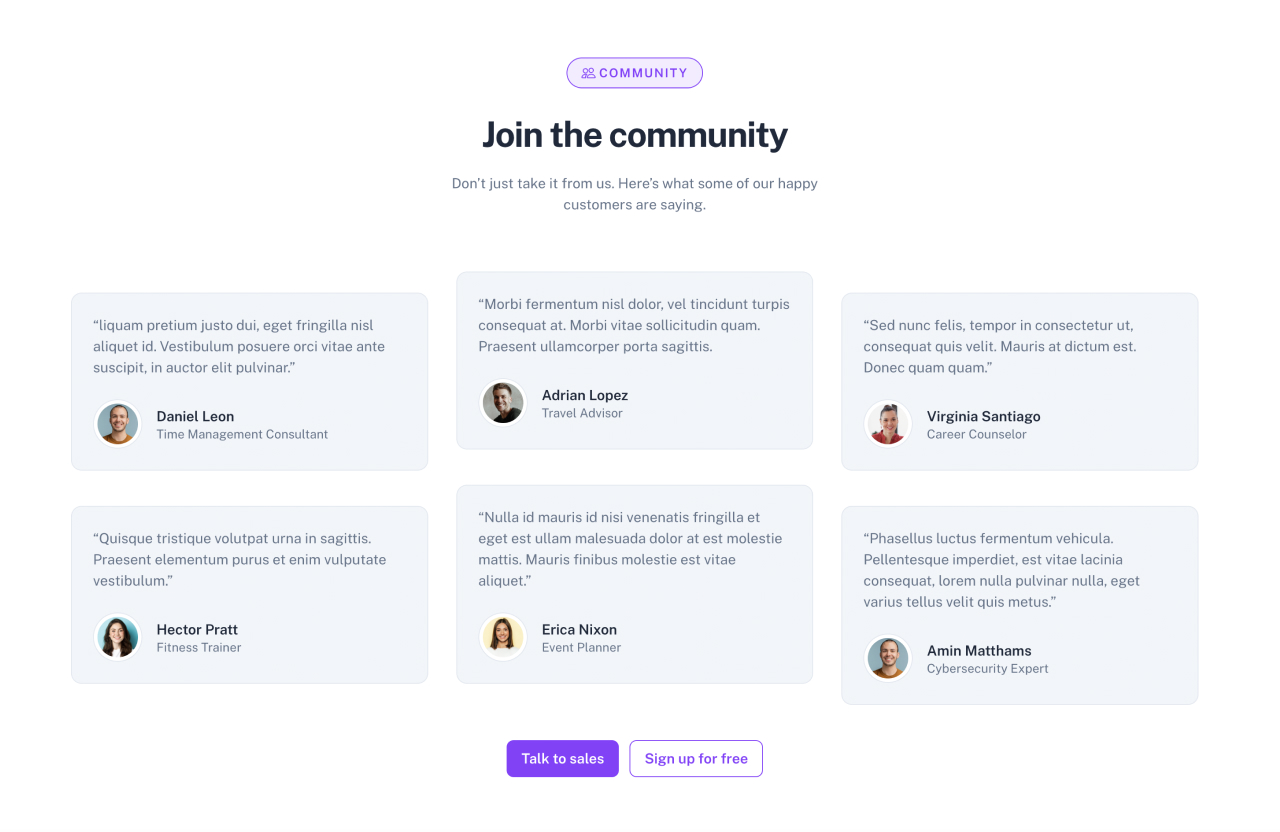1280x832 pixels.
Task: Select Hector Pratt's avatar image
Action: (x=118, y=637)
